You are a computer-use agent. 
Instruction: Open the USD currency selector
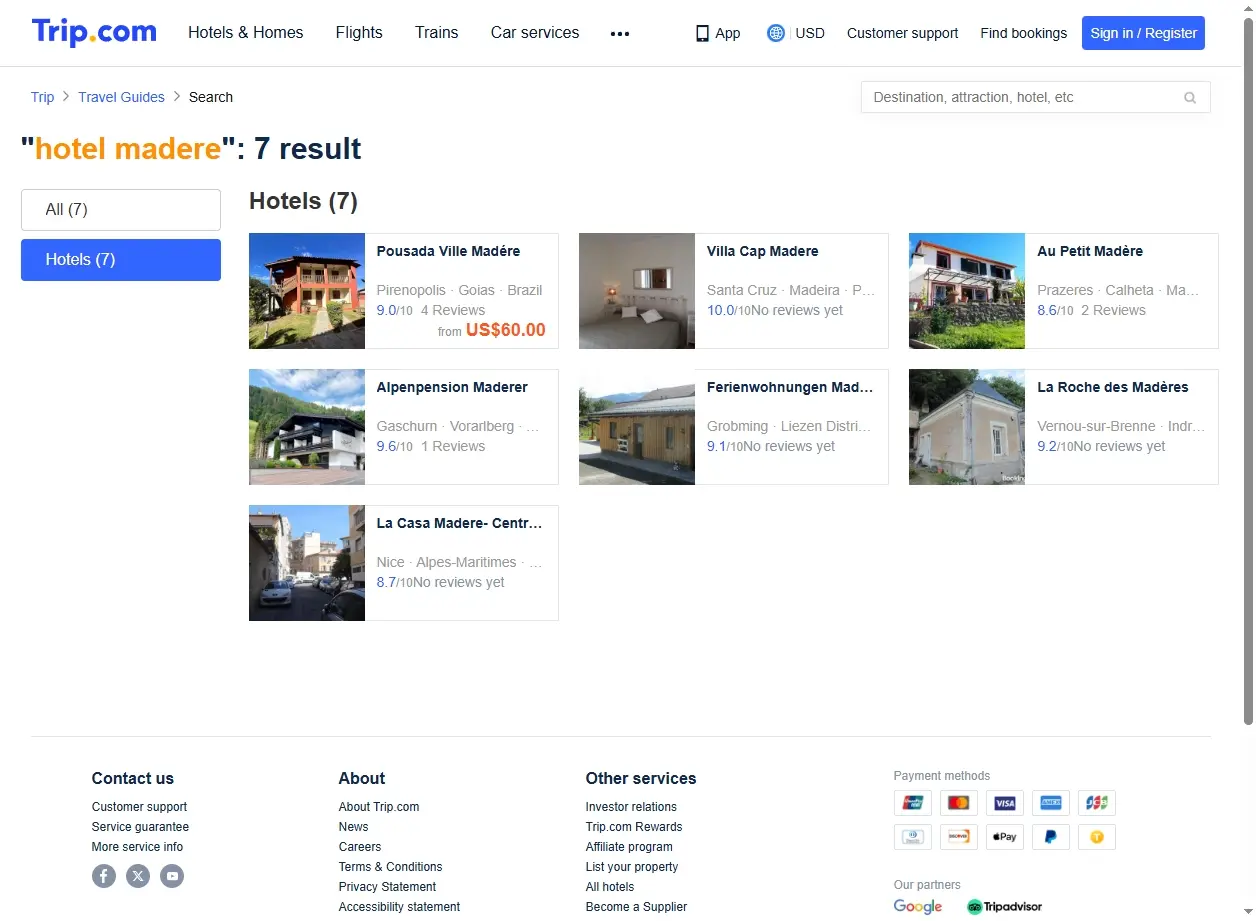click(x=810, y=33)
